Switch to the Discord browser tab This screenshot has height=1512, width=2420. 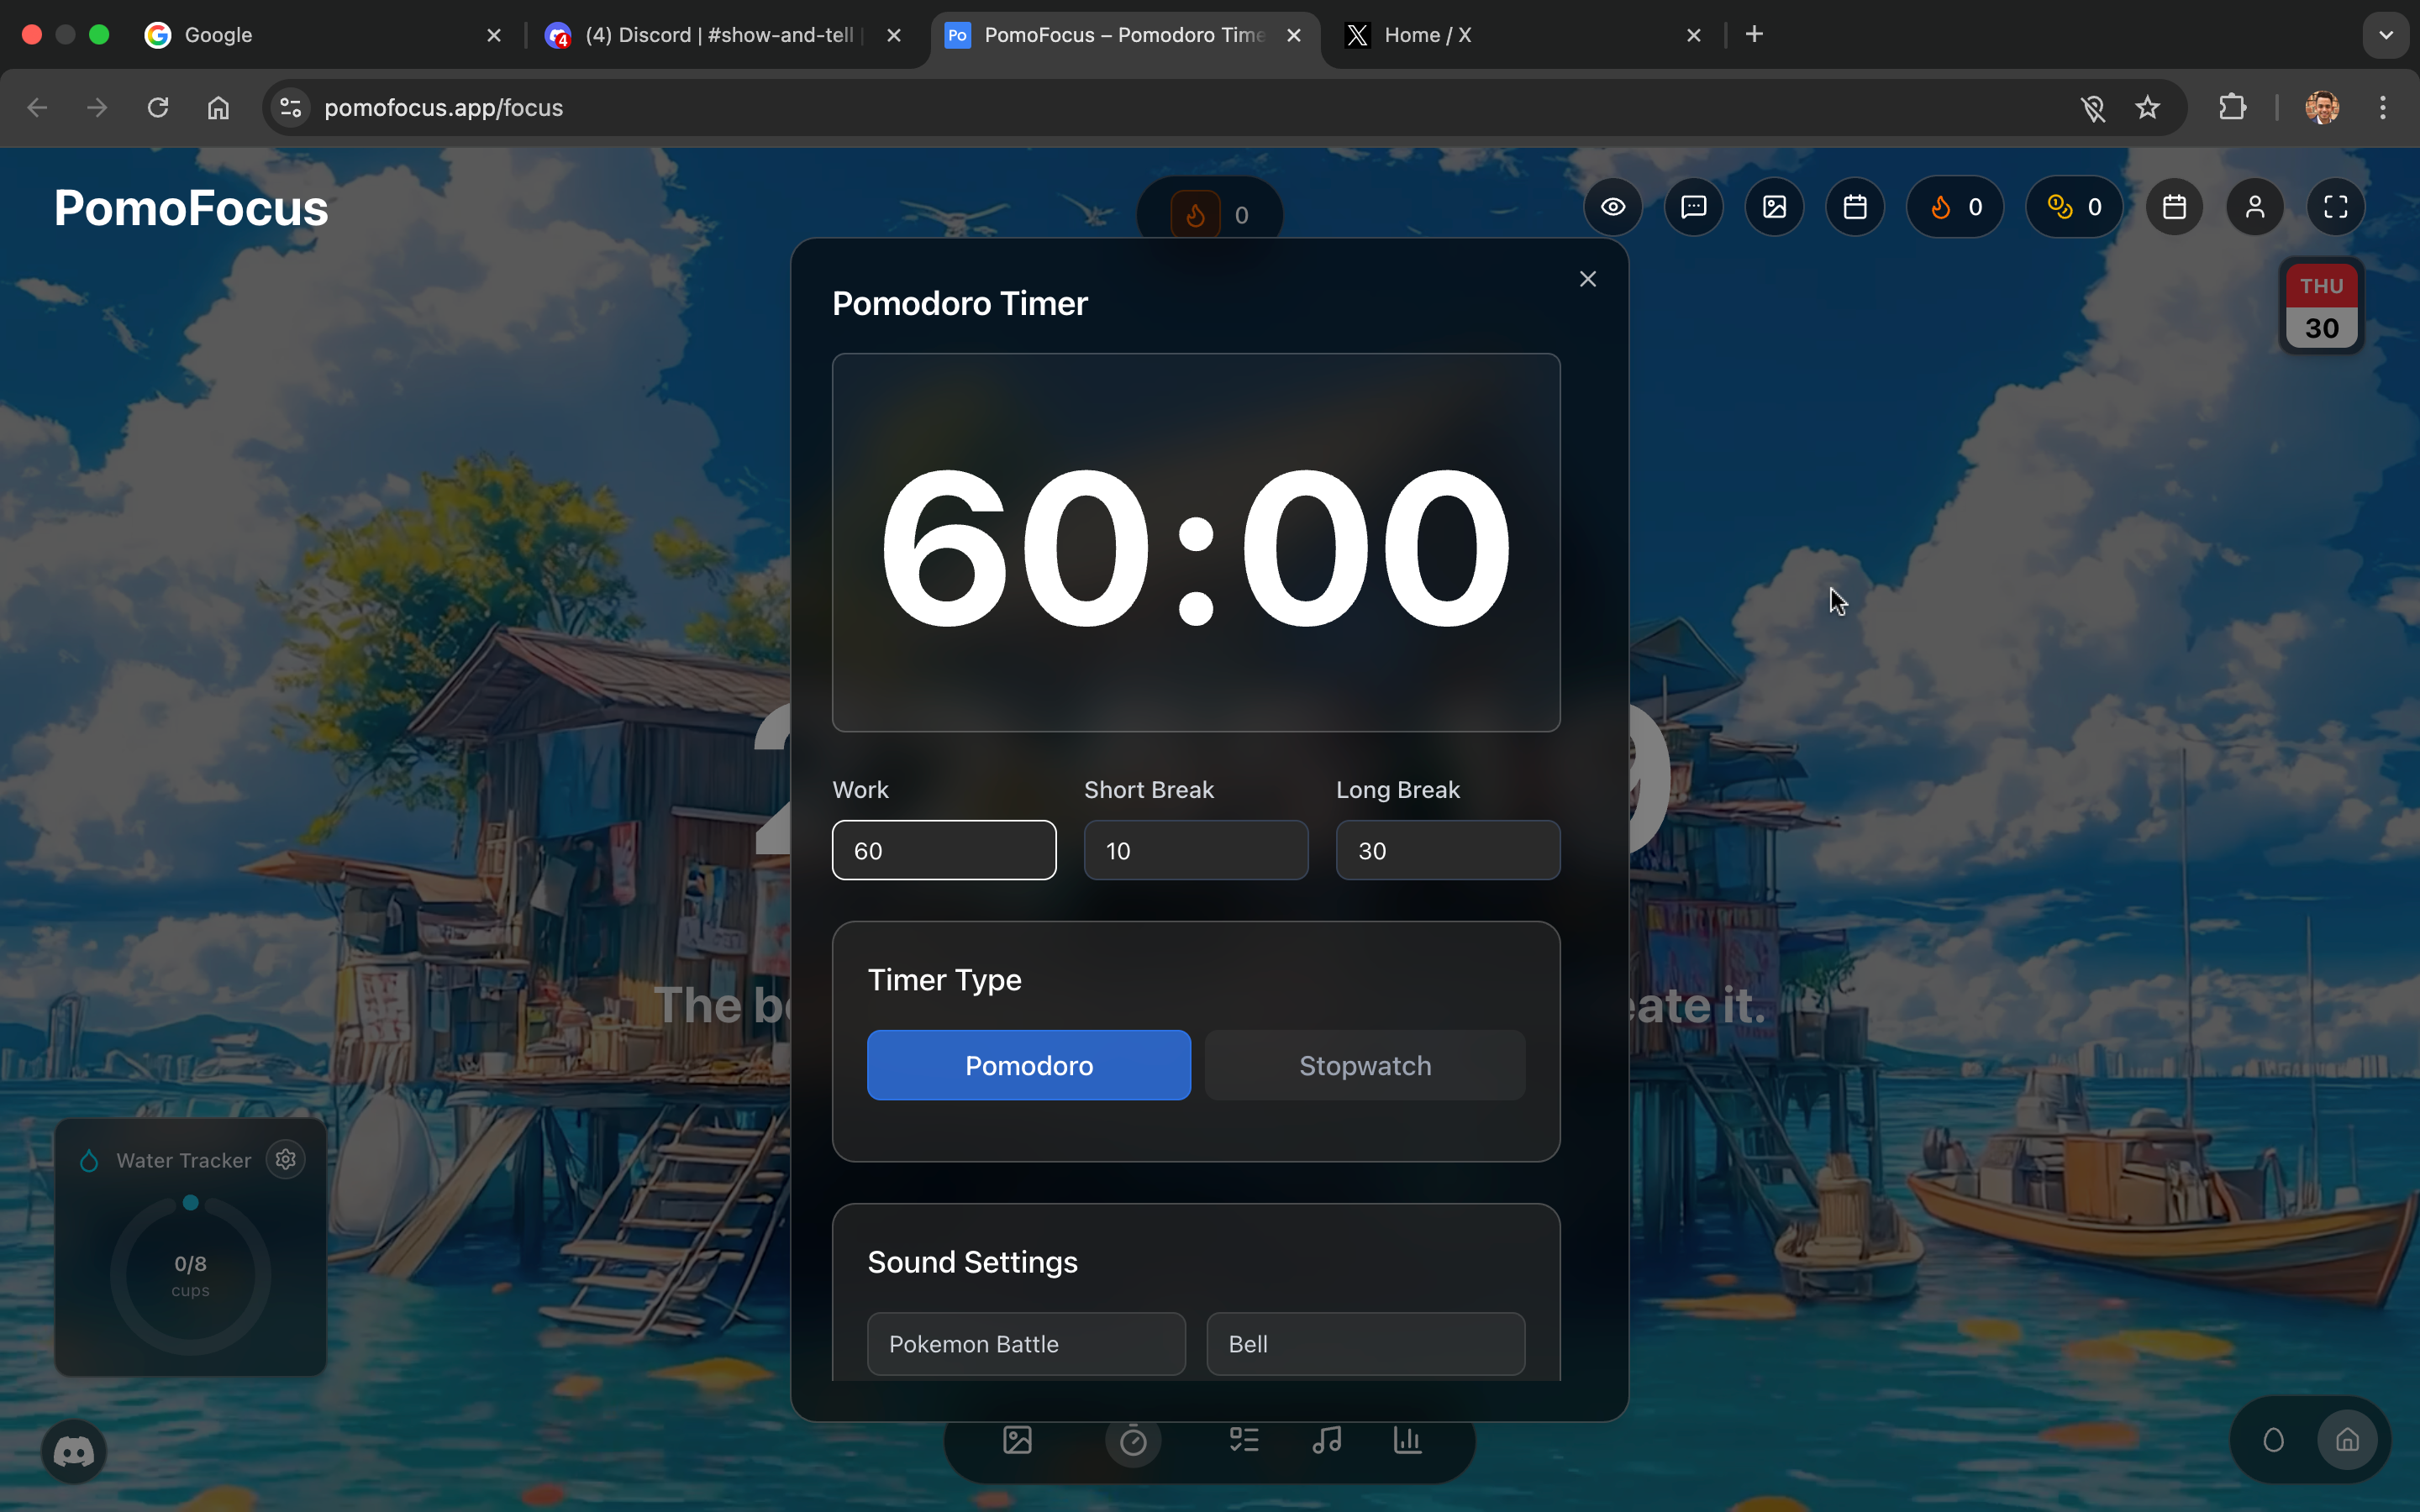click(x=718, y=35)
